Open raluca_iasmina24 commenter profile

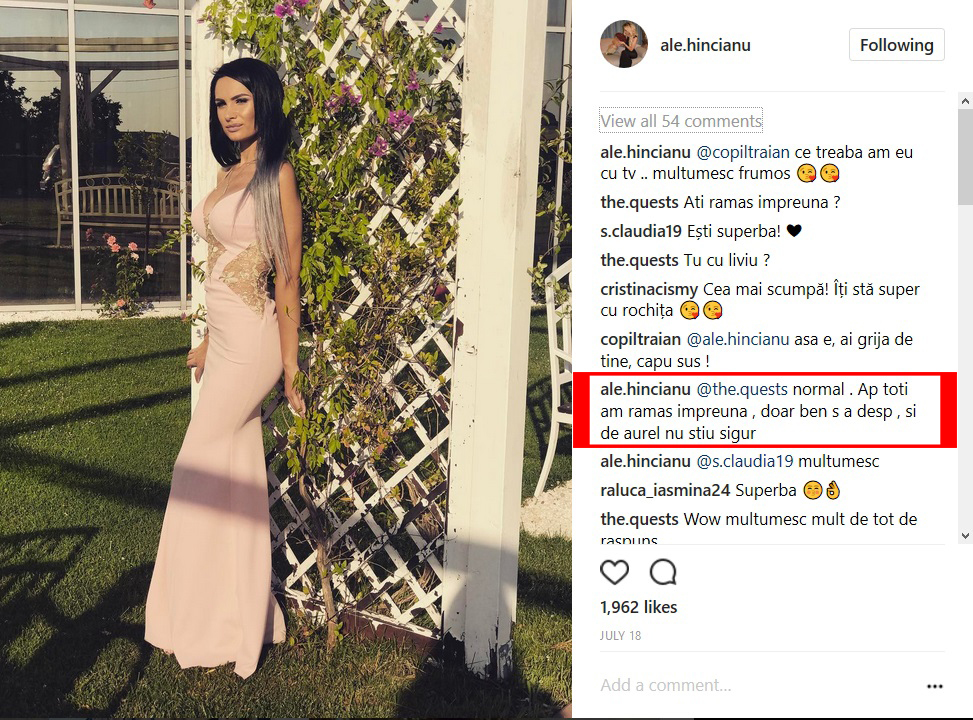(665, 490)
